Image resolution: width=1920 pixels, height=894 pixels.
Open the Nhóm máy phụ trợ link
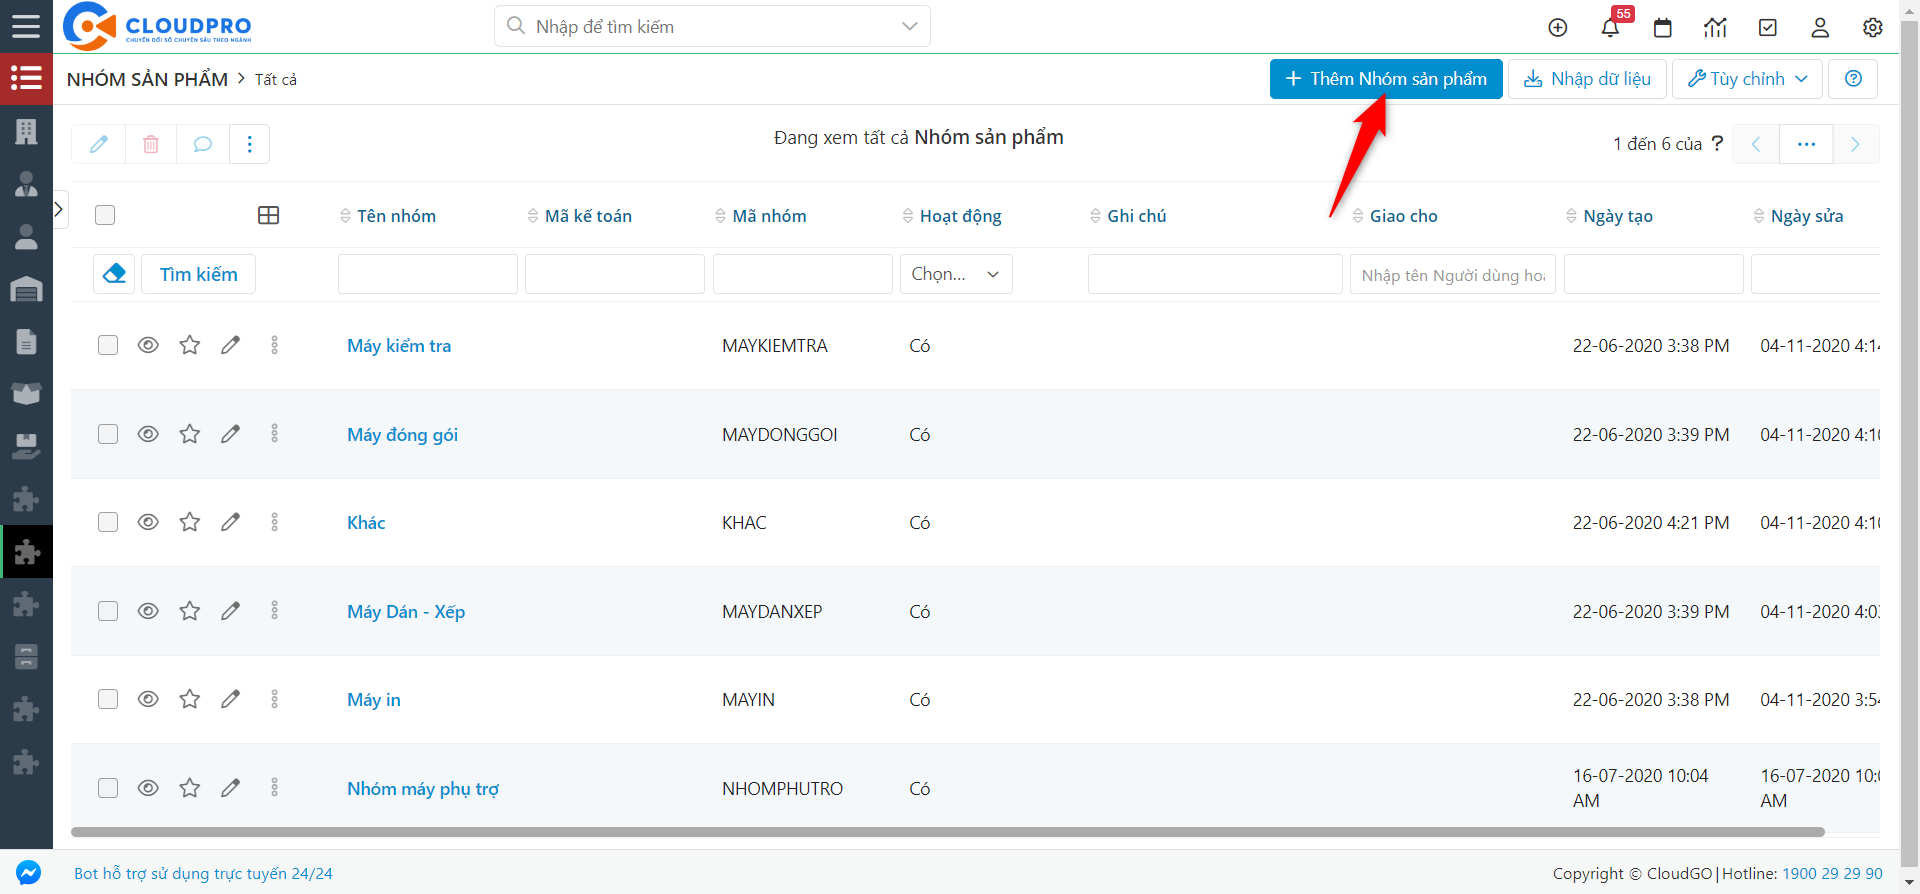[x=423, y=789]
